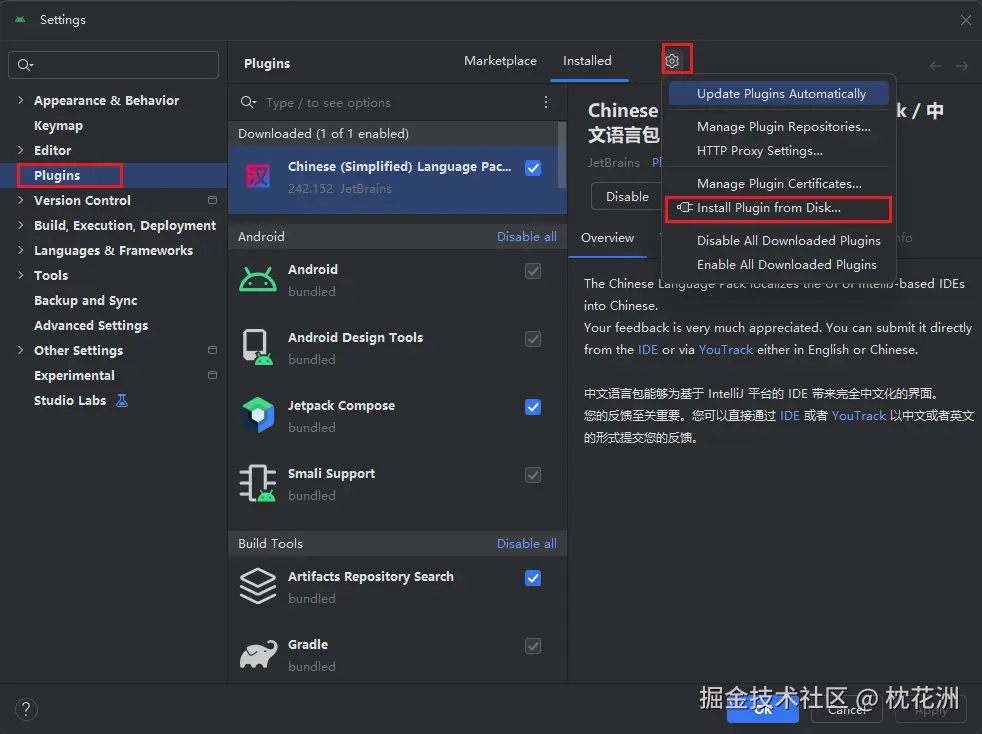Choose Manage Plugin Repositories
This screenshot has height=734, width=982.
pos(778,127)
